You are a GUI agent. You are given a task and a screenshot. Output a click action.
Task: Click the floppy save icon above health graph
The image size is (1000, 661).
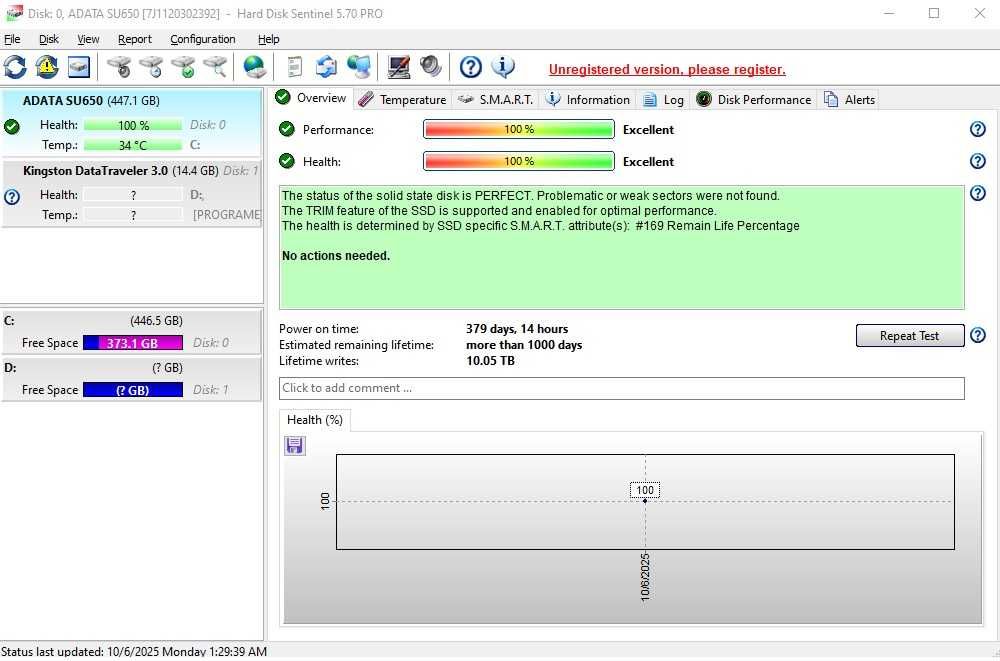pyautogui.click(x=295, y=447)
